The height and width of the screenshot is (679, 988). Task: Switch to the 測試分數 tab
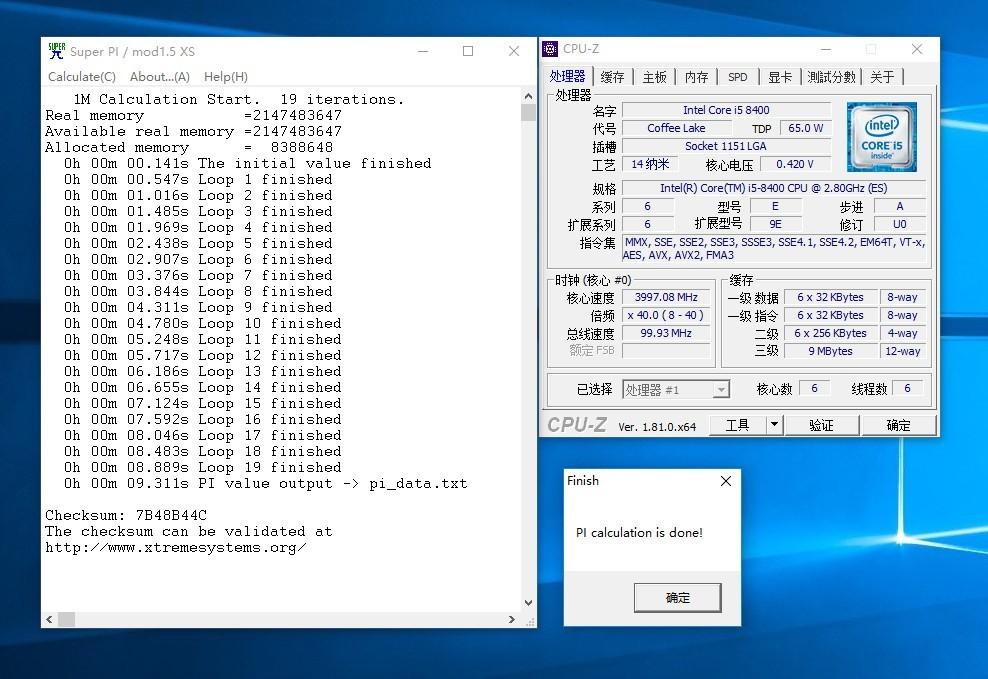(831, 77)
